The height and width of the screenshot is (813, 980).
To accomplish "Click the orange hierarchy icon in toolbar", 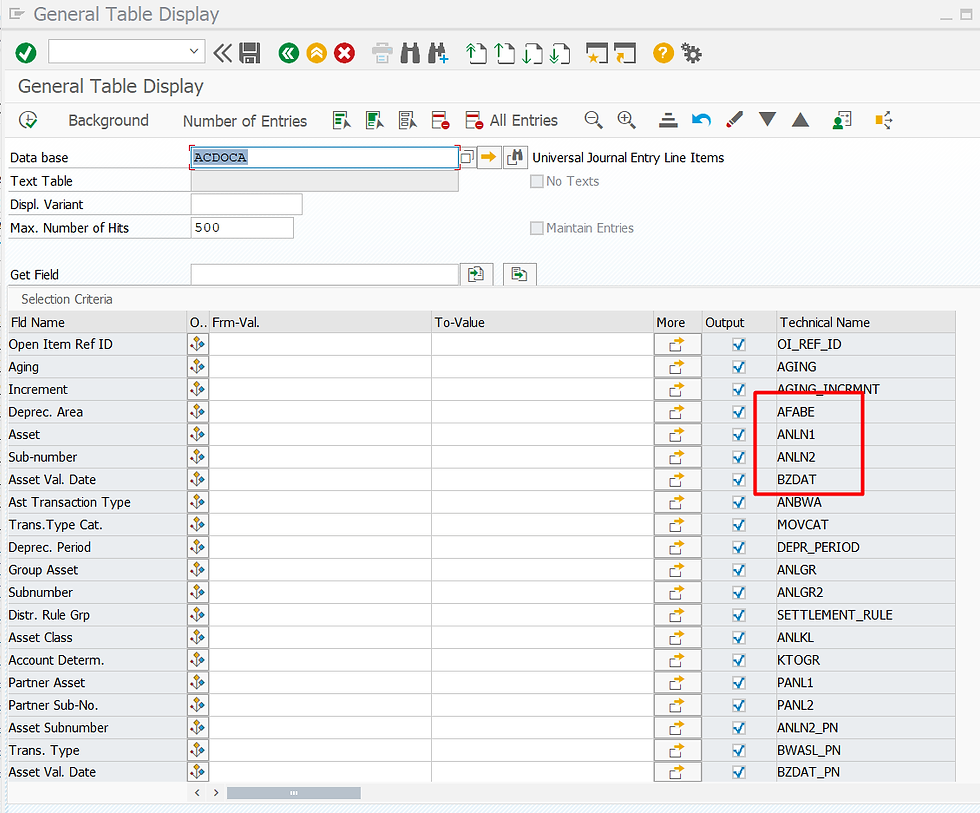I will (884, 120).
